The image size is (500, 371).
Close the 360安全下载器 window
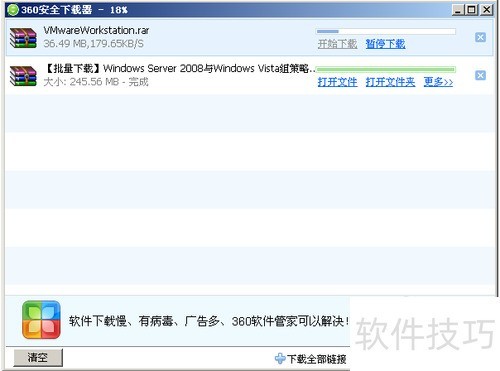pyautogui.click(x=486, y=10)
